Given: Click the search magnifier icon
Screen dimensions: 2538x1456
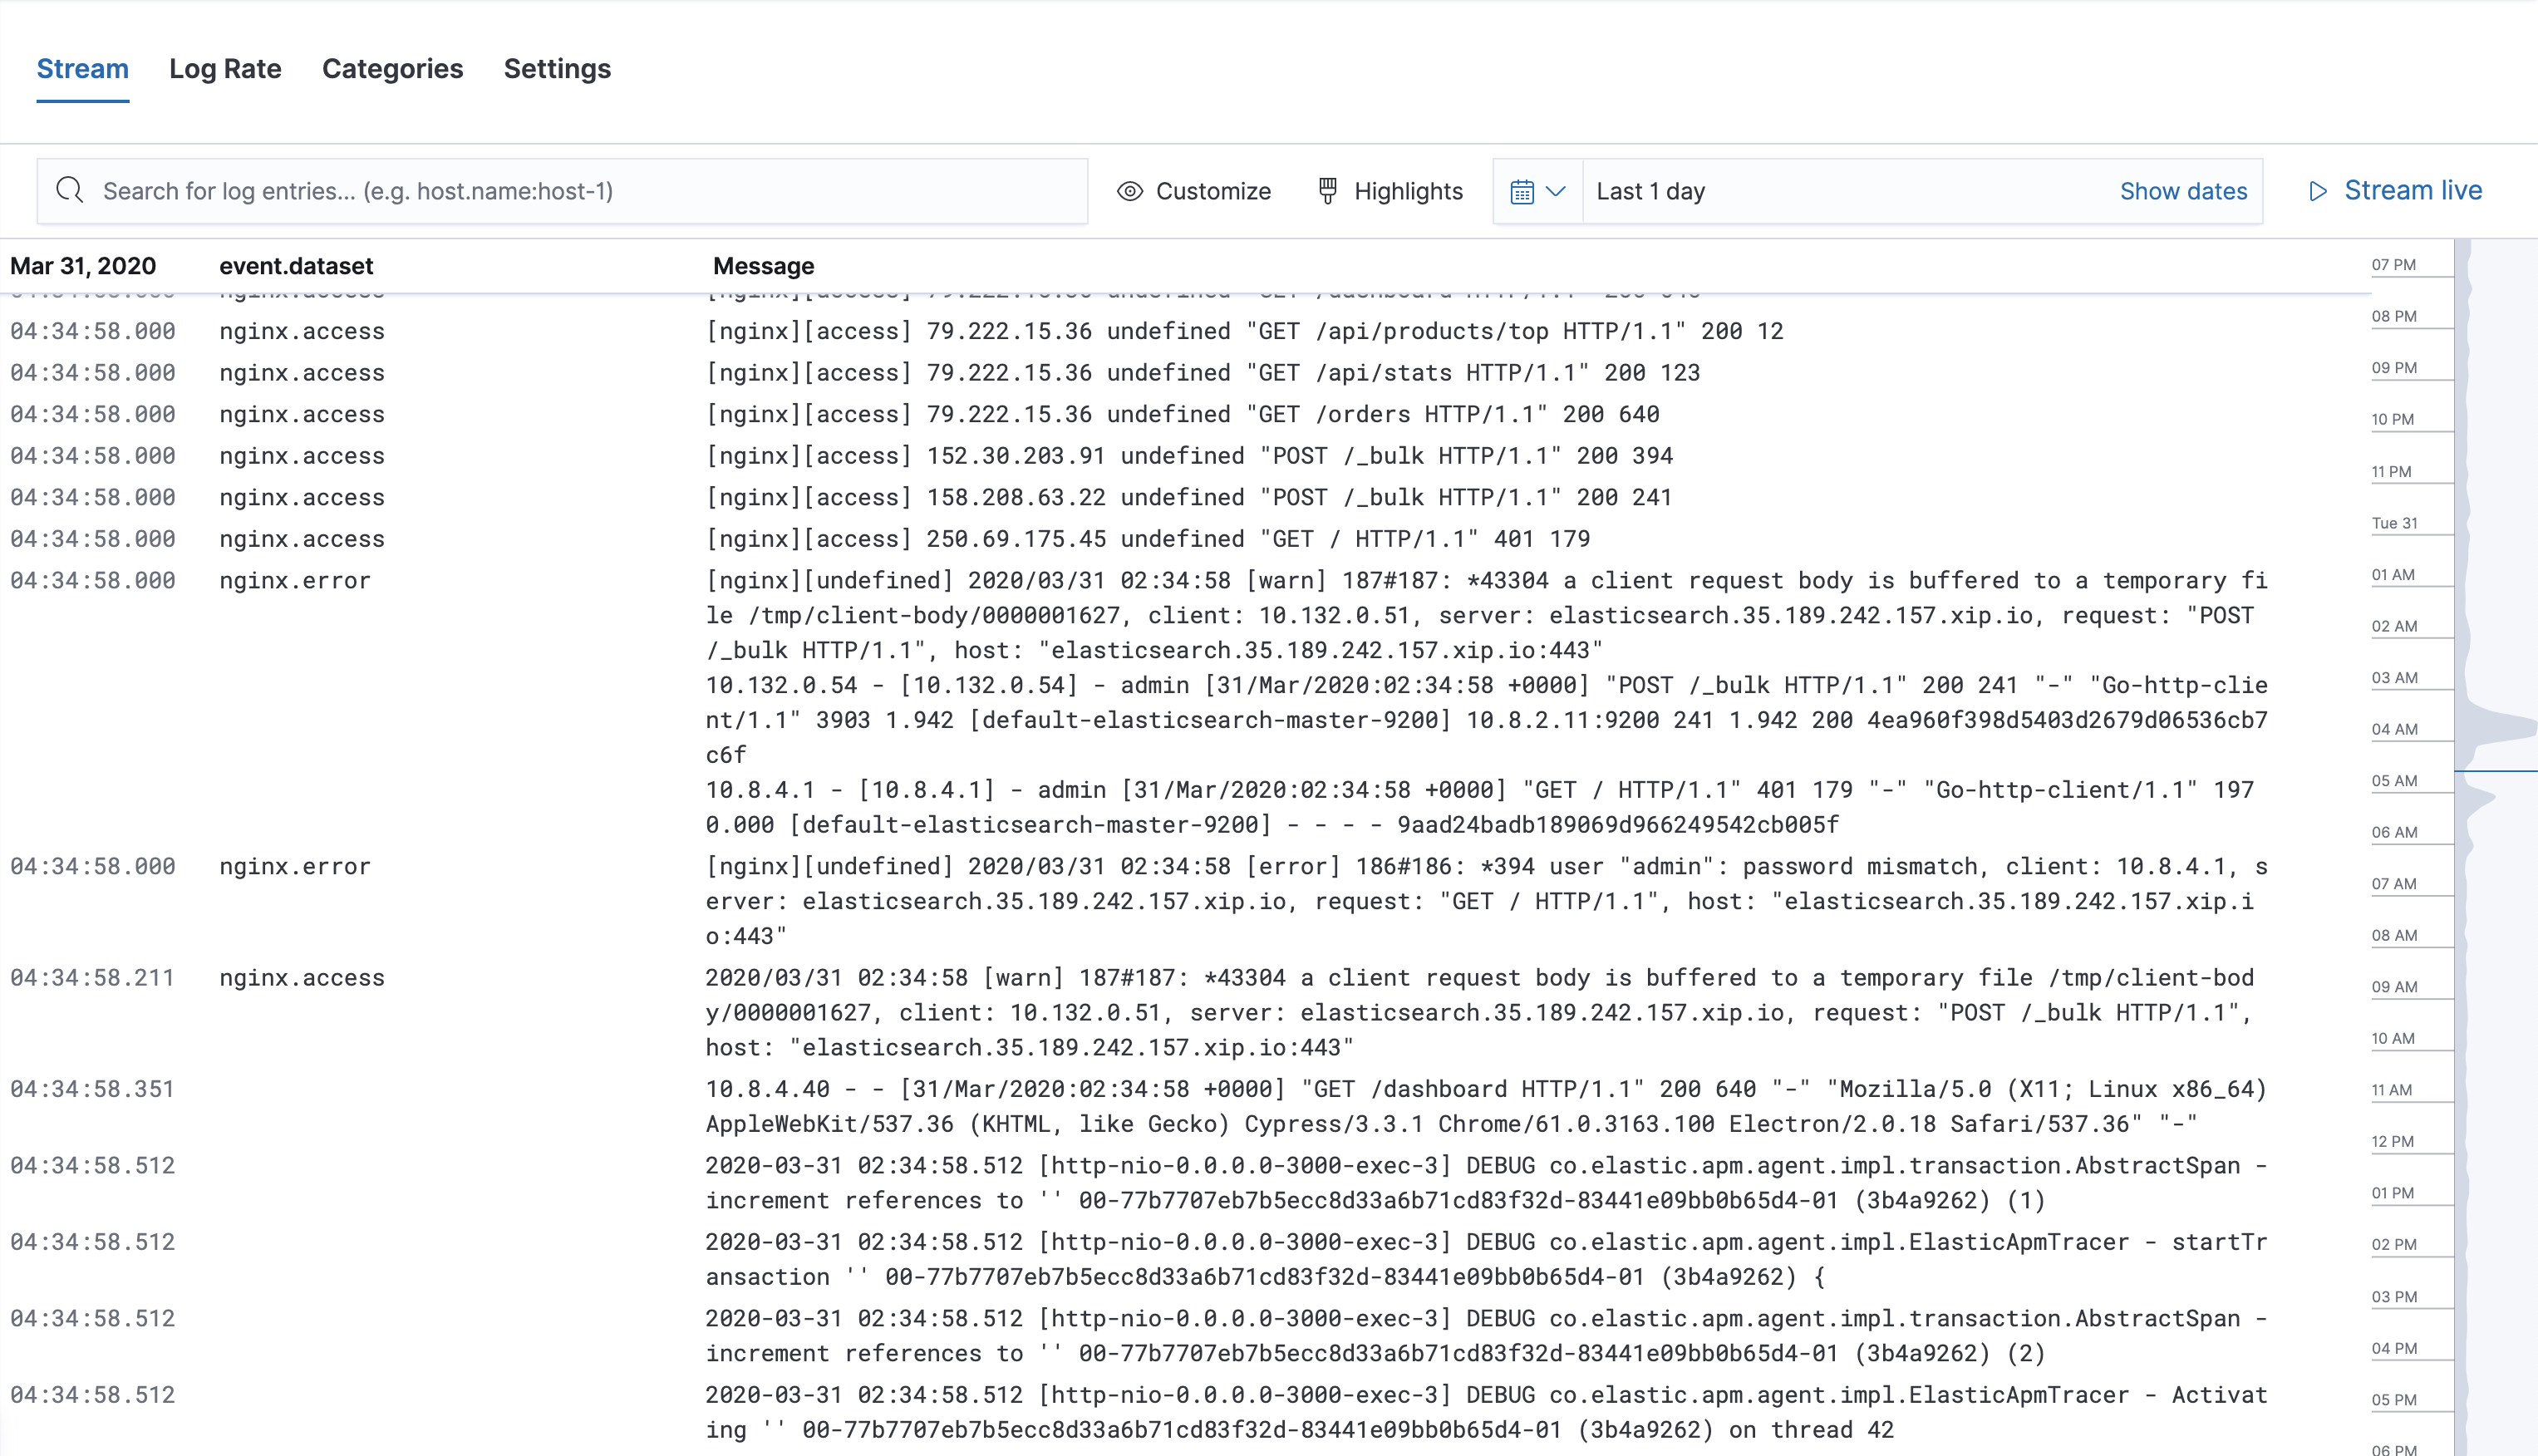Looking at the screenshot, I should 70,190.
